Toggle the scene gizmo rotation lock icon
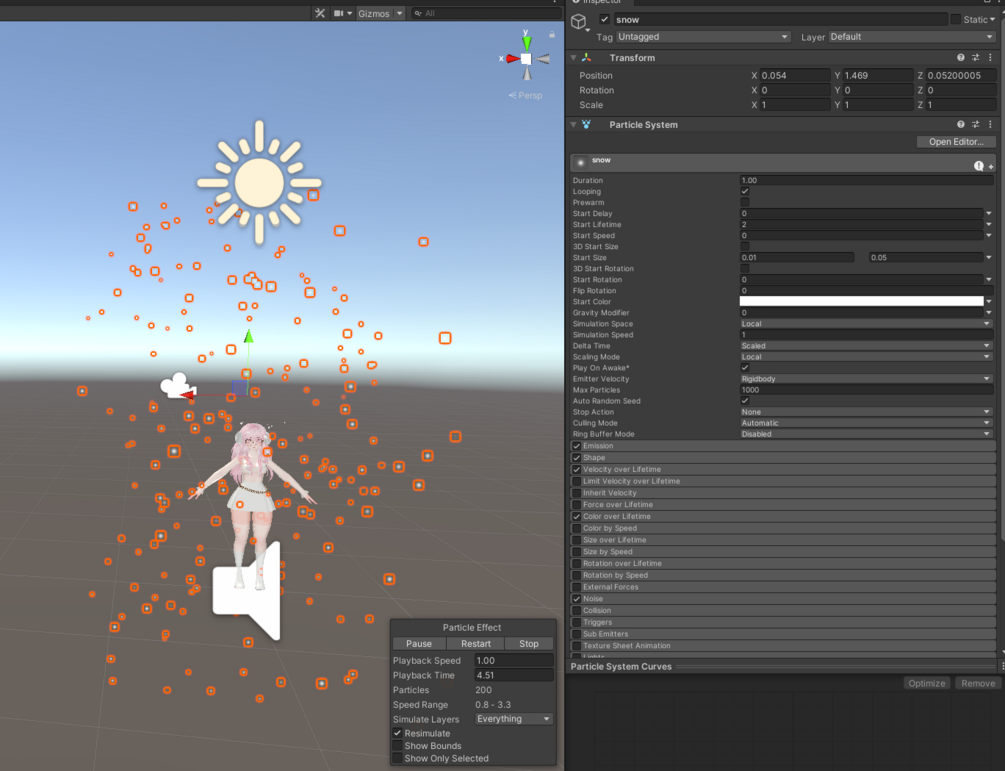This screenshot has width=1005, height=771. tap(552, 34)
